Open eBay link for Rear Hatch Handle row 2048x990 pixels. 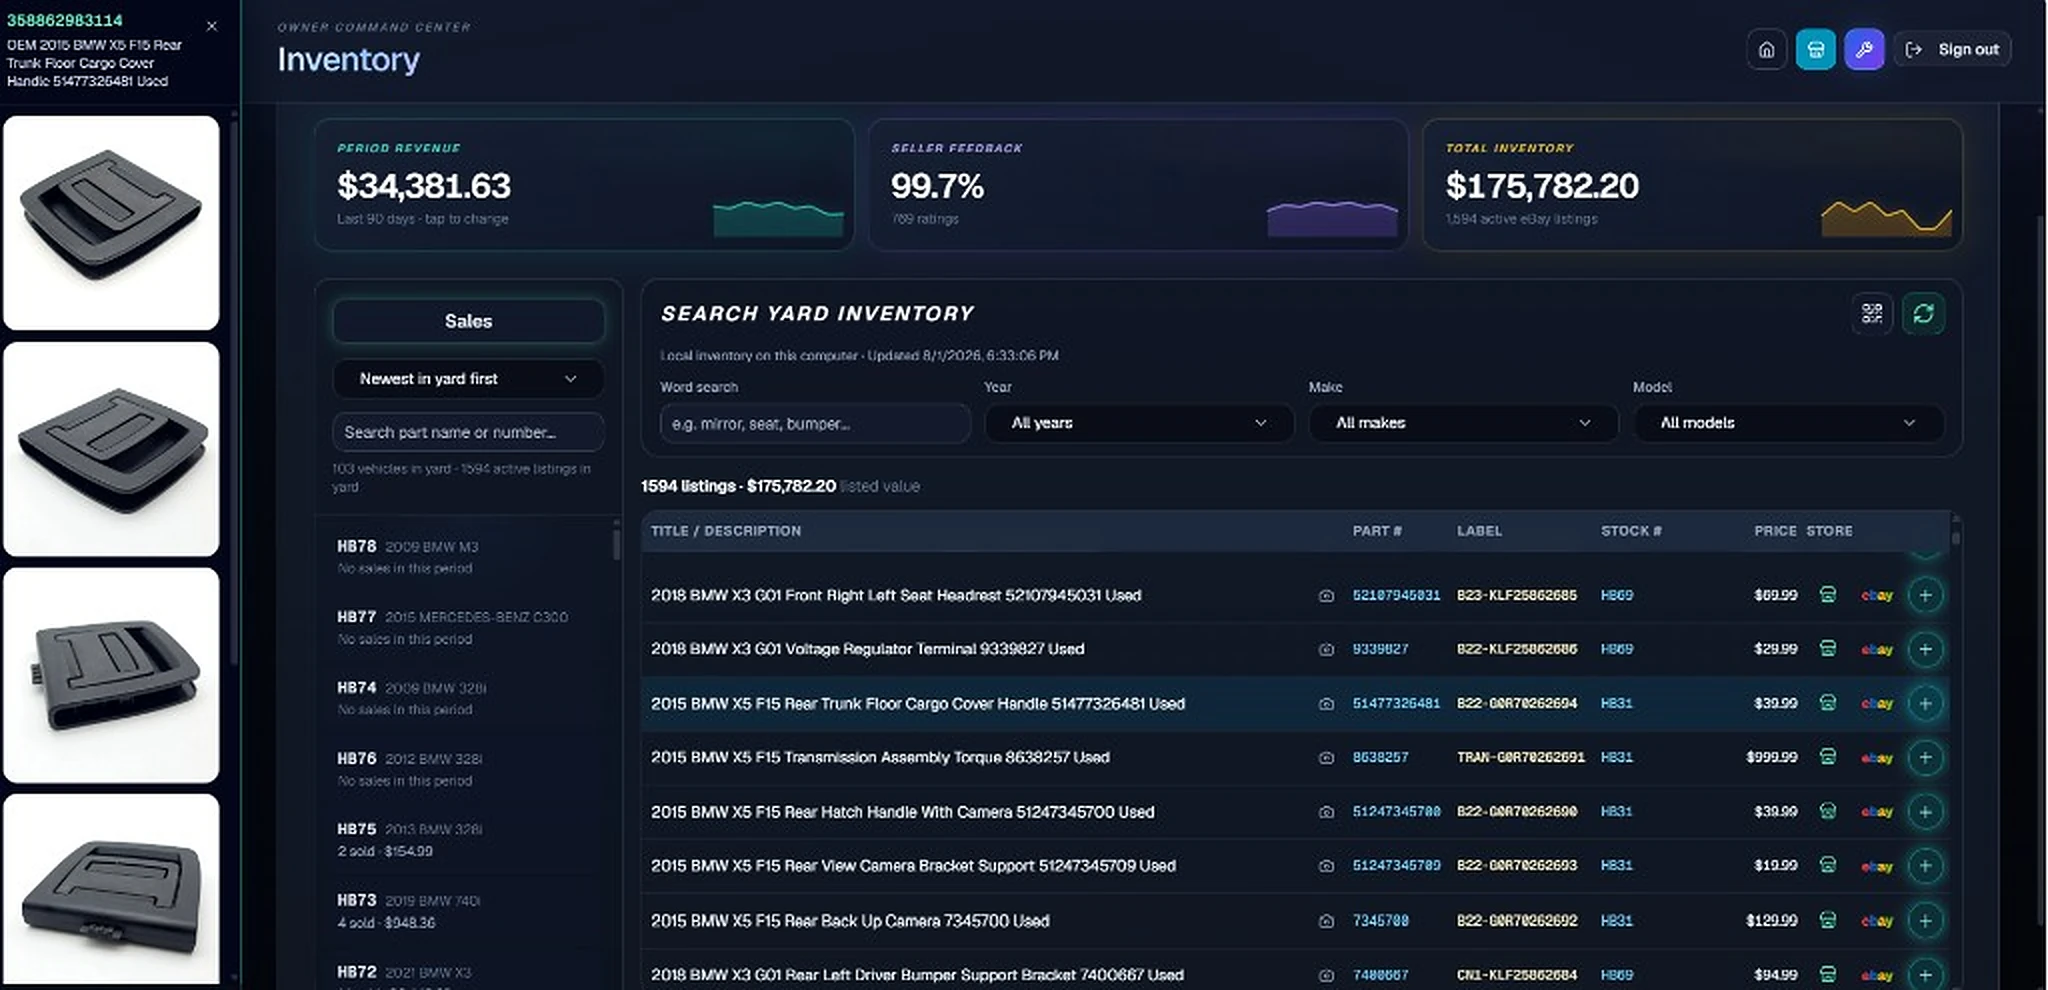(x=1877, y=812)
